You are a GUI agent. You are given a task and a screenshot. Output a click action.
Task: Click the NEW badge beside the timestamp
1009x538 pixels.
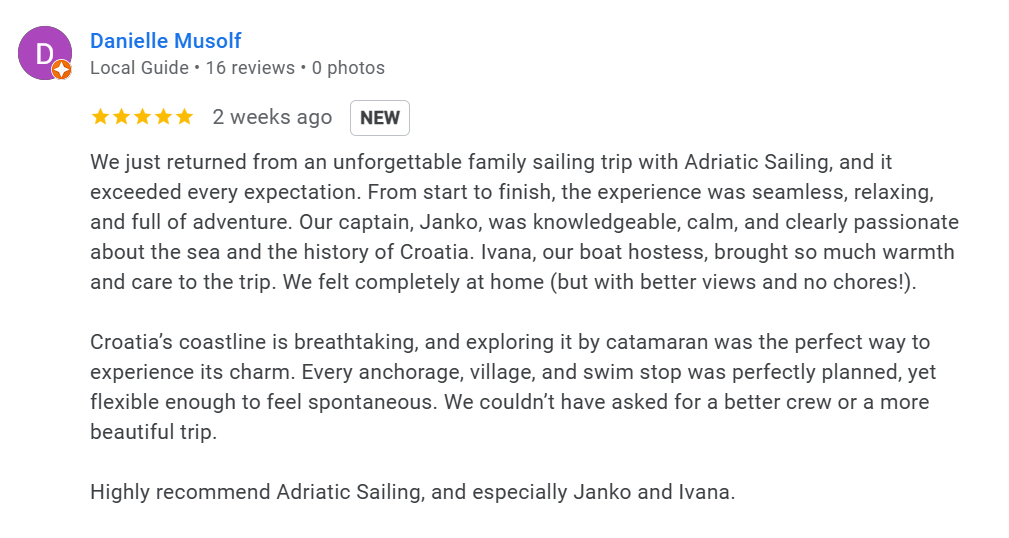[380, 118]
